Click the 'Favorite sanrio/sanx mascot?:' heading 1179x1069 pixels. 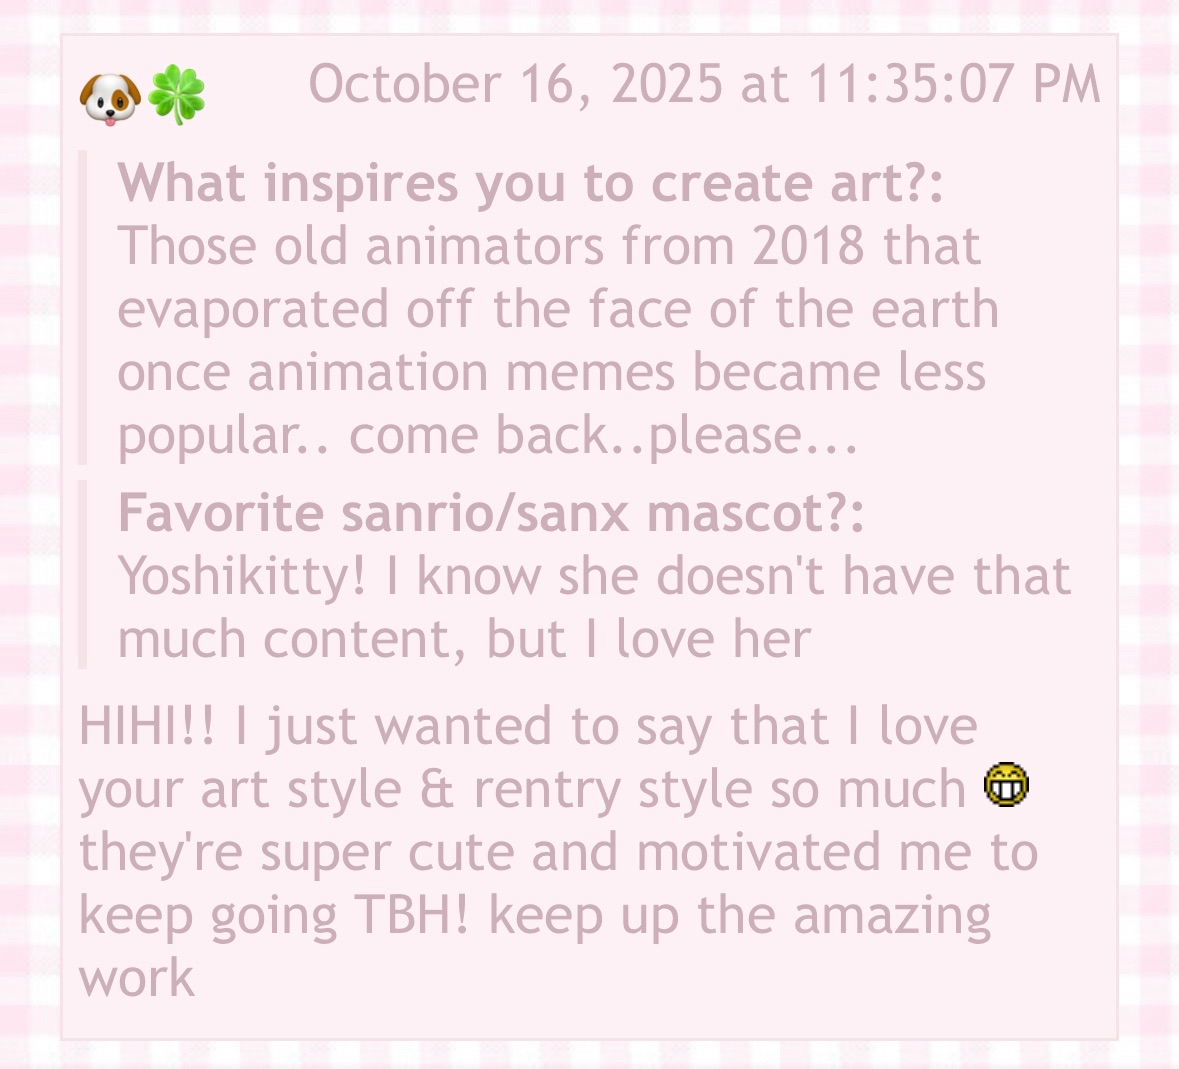point(491,513)
